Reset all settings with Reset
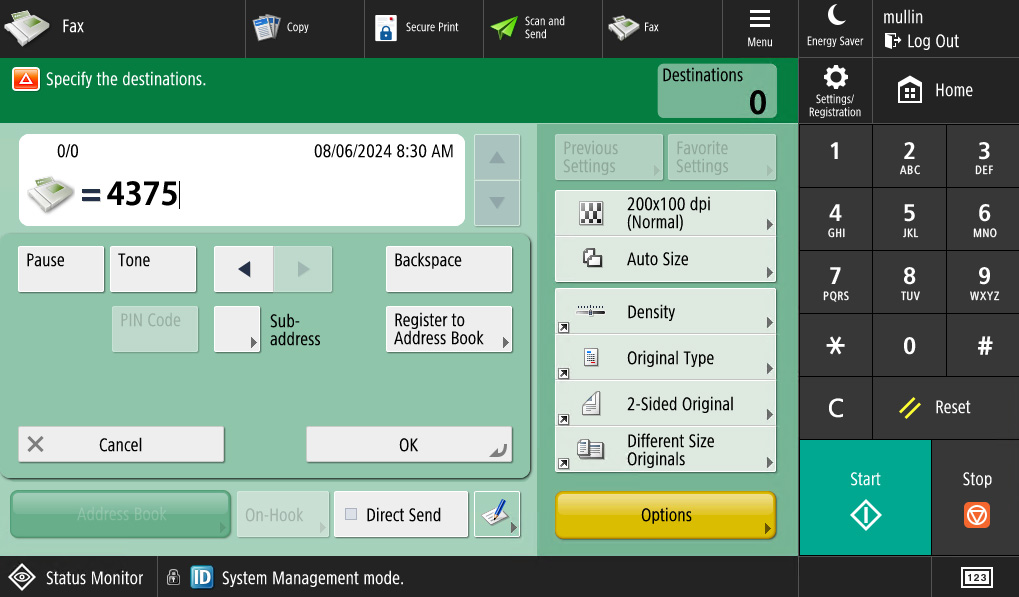 (946, 408)
